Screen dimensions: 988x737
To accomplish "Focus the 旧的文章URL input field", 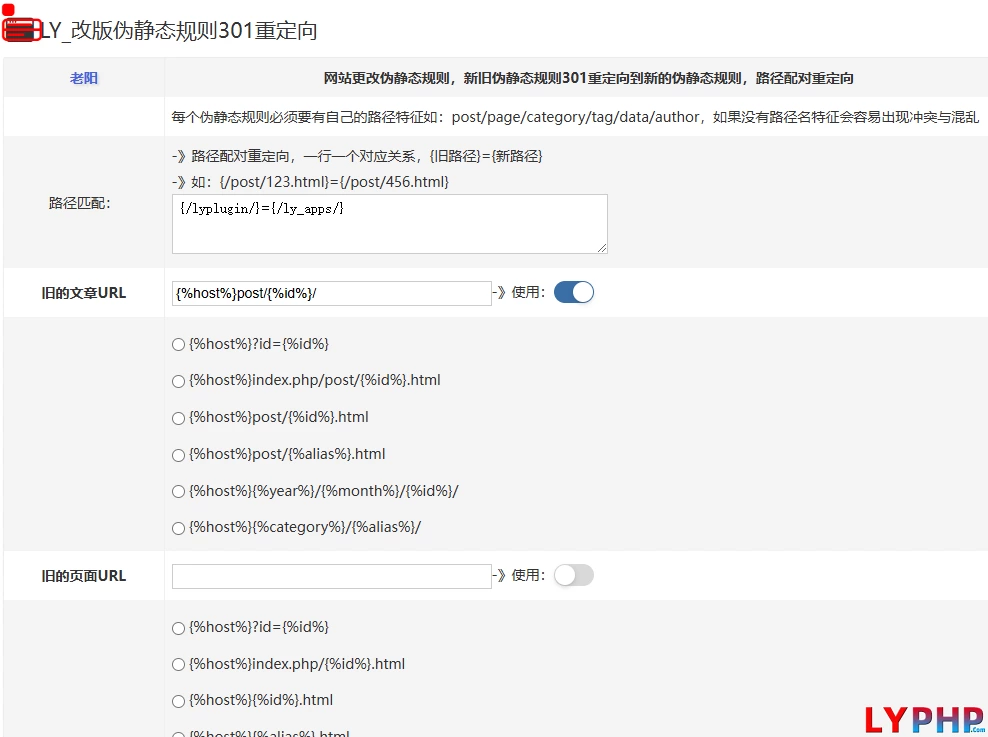I will (x=331, y=293).
